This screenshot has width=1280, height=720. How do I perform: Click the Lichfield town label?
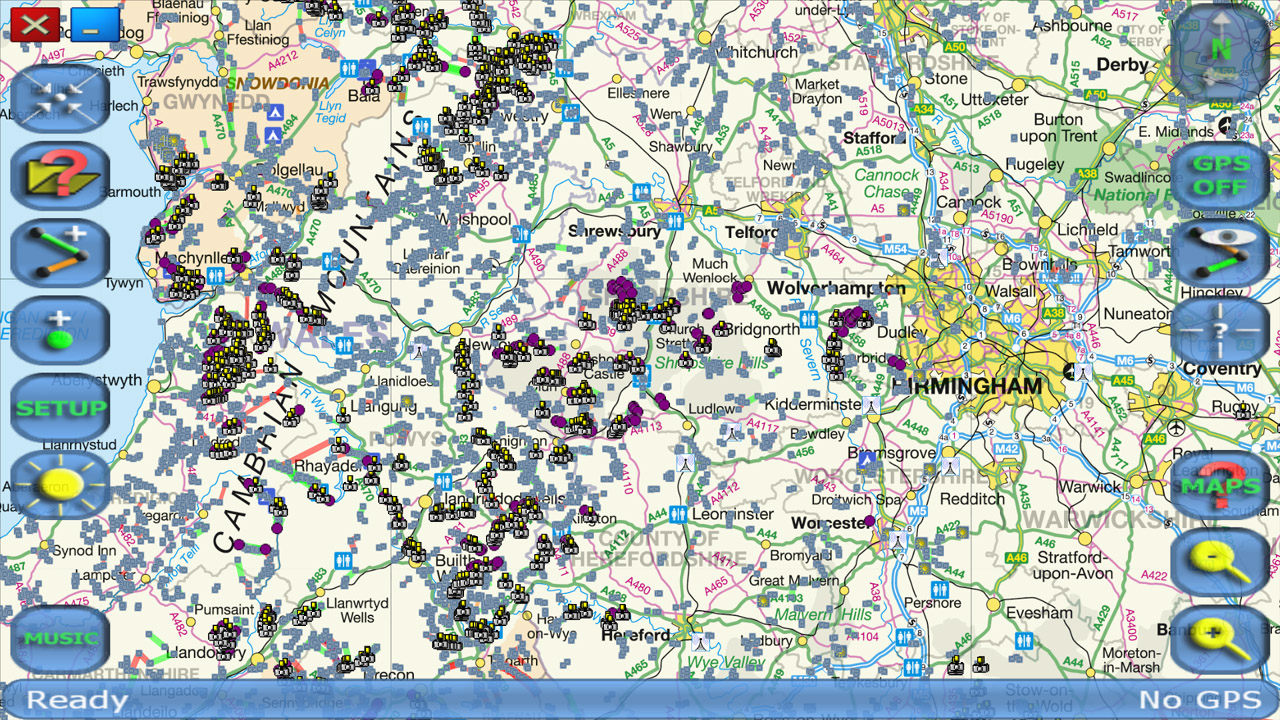coord(1087,229)
